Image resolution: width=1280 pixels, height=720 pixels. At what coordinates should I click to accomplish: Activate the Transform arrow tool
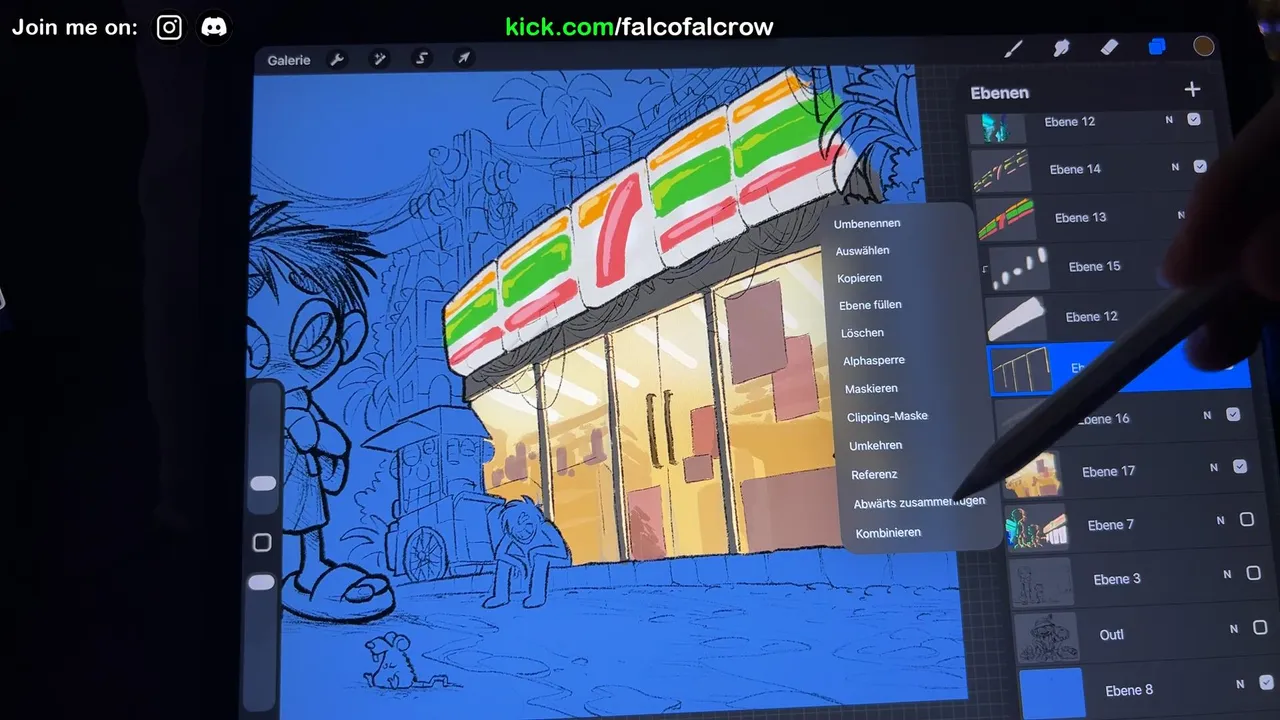pyautogui.click(x=464, y=58)
